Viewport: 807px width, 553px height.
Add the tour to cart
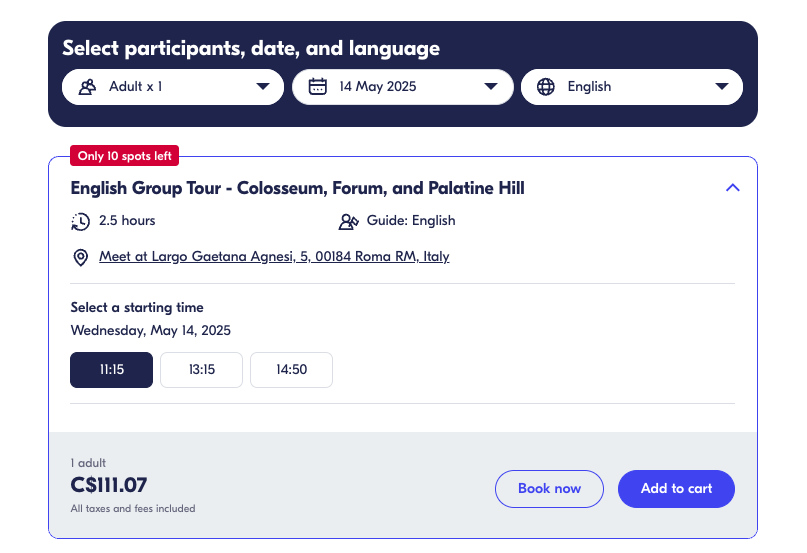click(x=676, y=489)
